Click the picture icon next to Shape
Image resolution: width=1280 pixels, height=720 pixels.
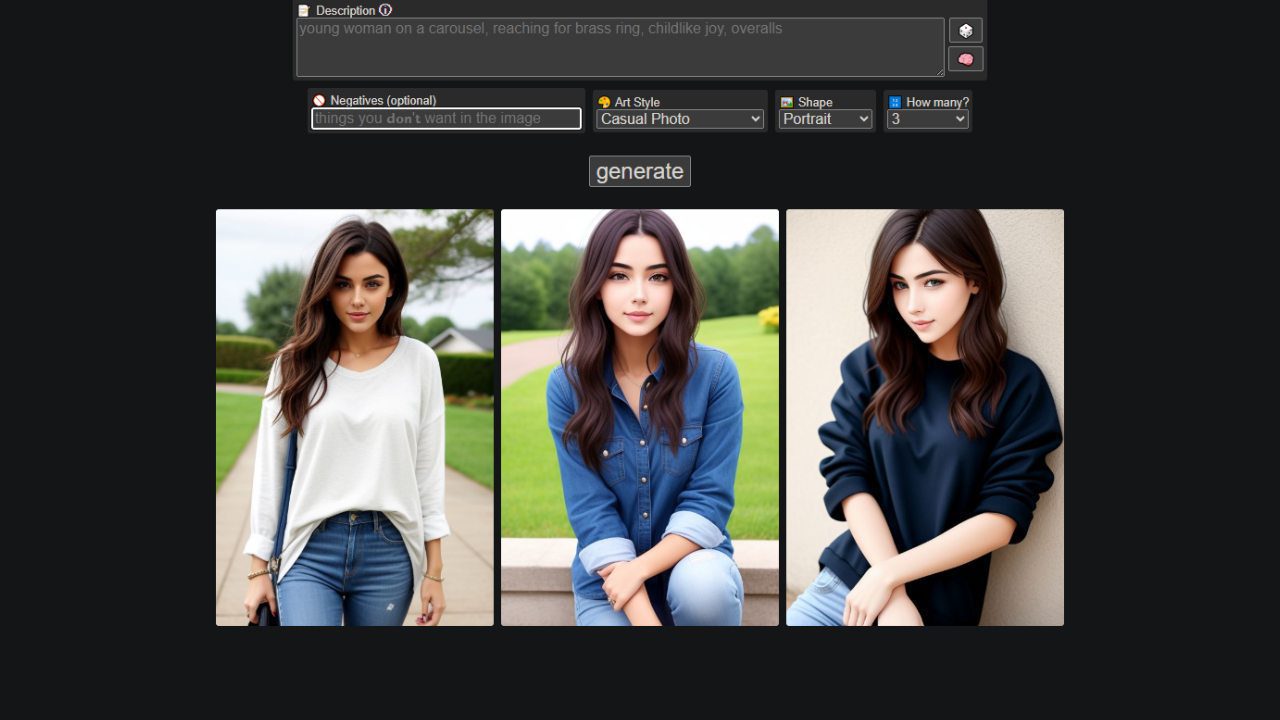pyautogui.click(x=787, y=102)
